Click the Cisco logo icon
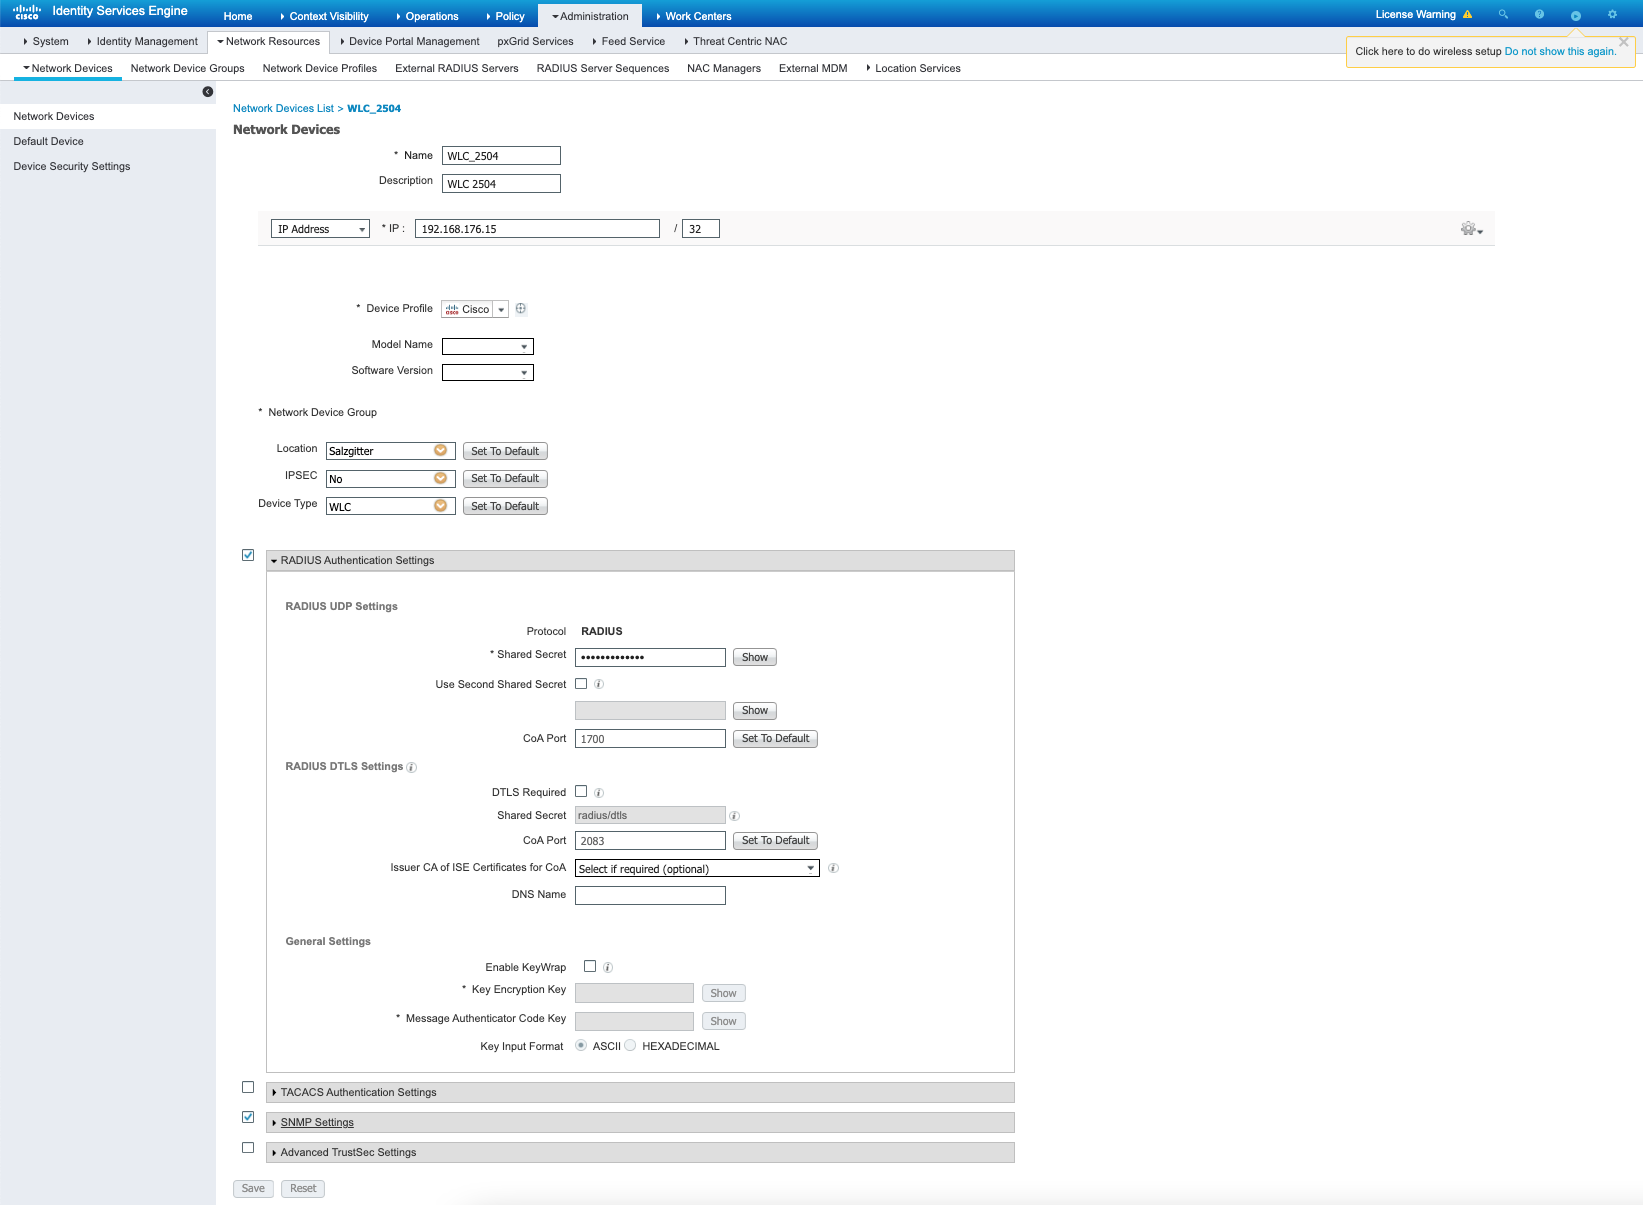 click(x=27, y=12)
